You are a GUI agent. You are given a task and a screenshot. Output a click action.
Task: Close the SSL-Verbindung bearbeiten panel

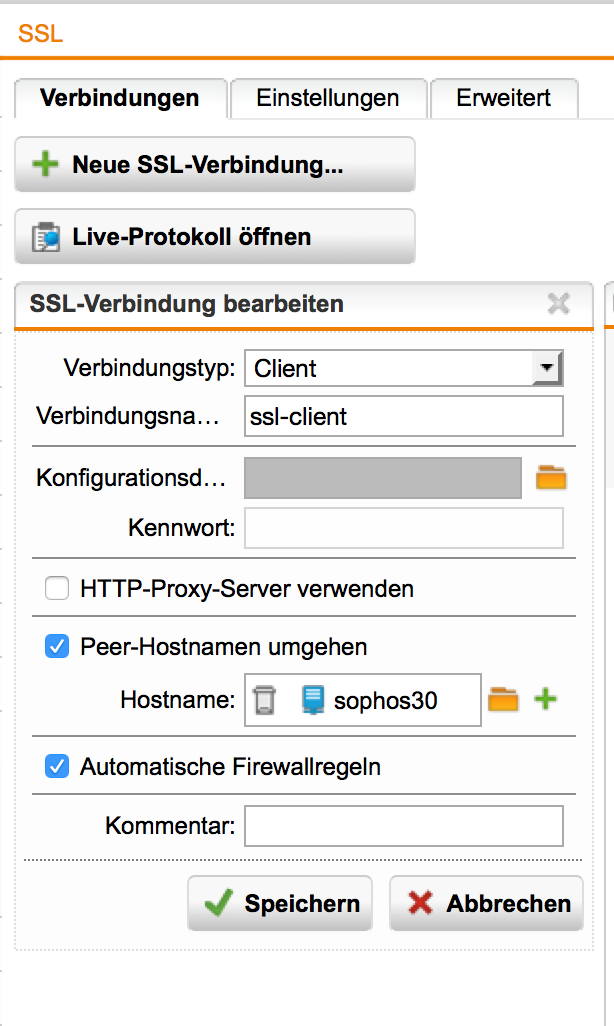pyautogui.click(x=559, y=304)
